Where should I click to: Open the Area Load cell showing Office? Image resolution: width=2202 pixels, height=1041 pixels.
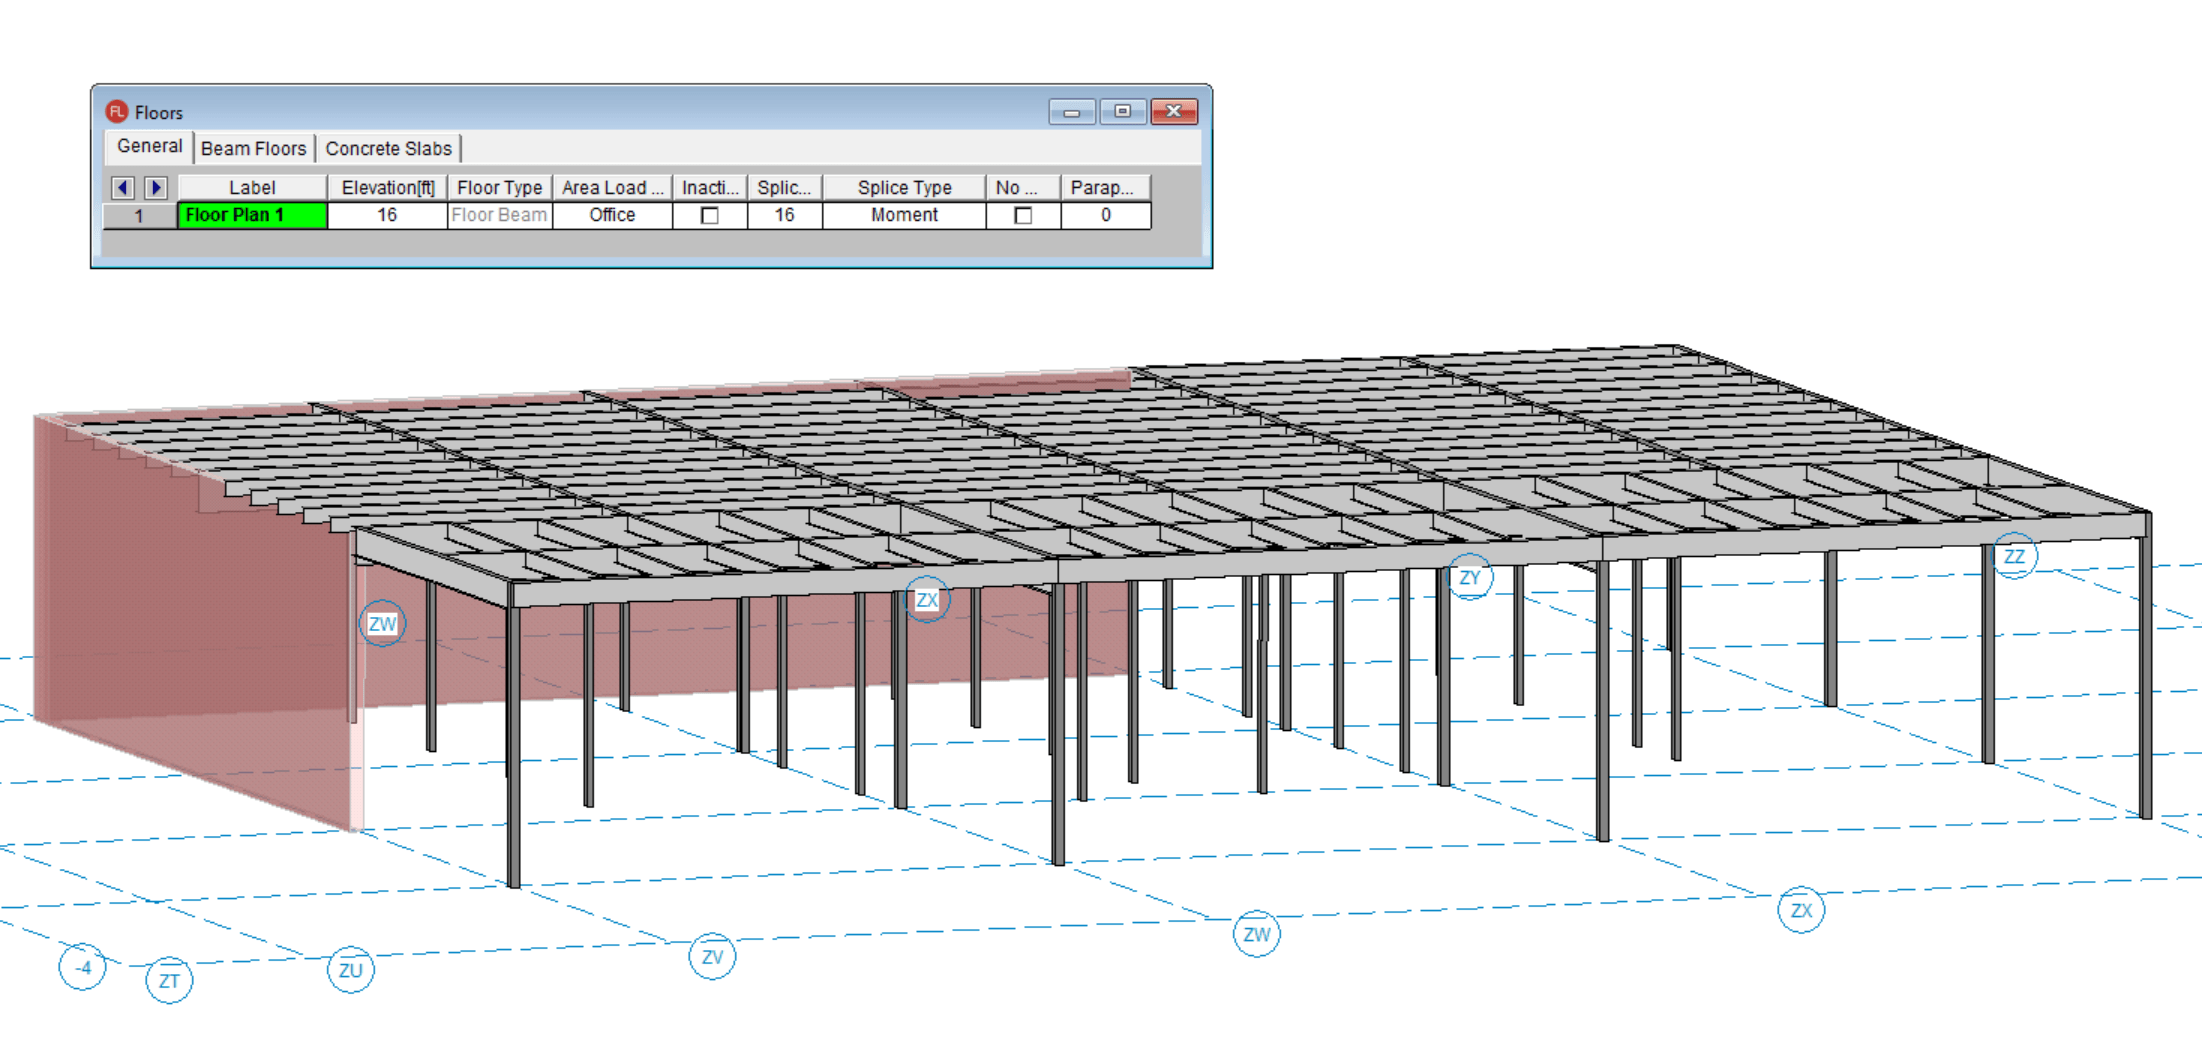[612, 215]
